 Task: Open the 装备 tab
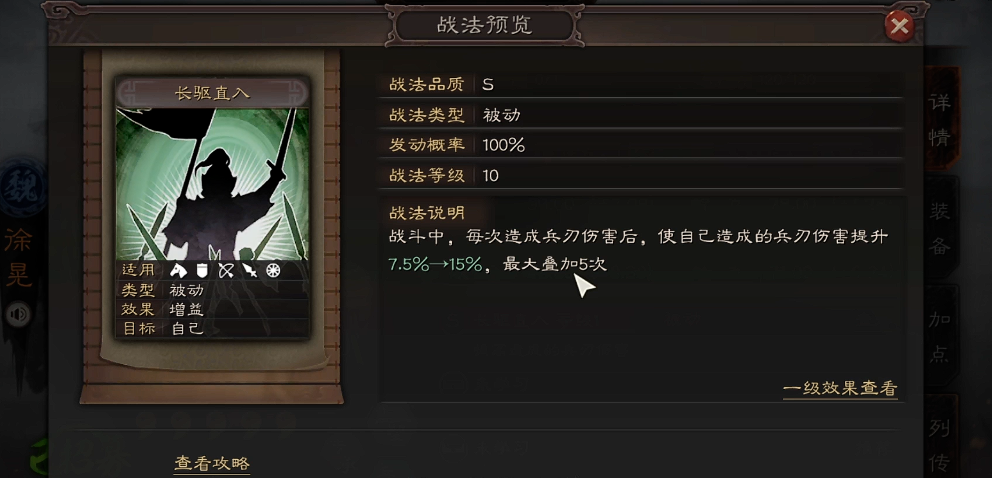[x=940, y=228]
